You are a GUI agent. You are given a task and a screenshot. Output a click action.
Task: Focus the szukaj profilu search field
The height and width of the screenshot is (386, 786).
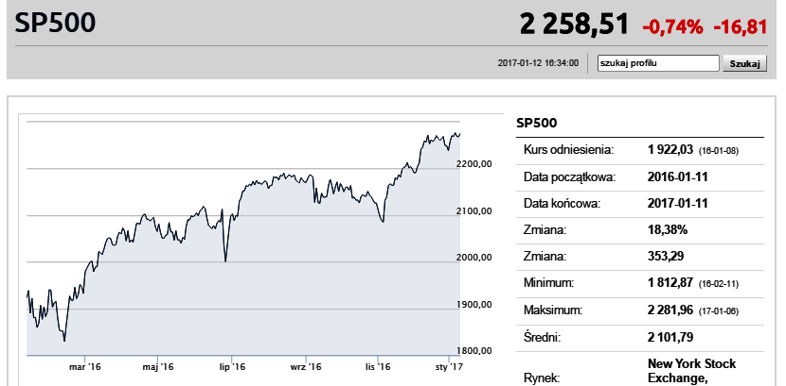click(658, 64)
